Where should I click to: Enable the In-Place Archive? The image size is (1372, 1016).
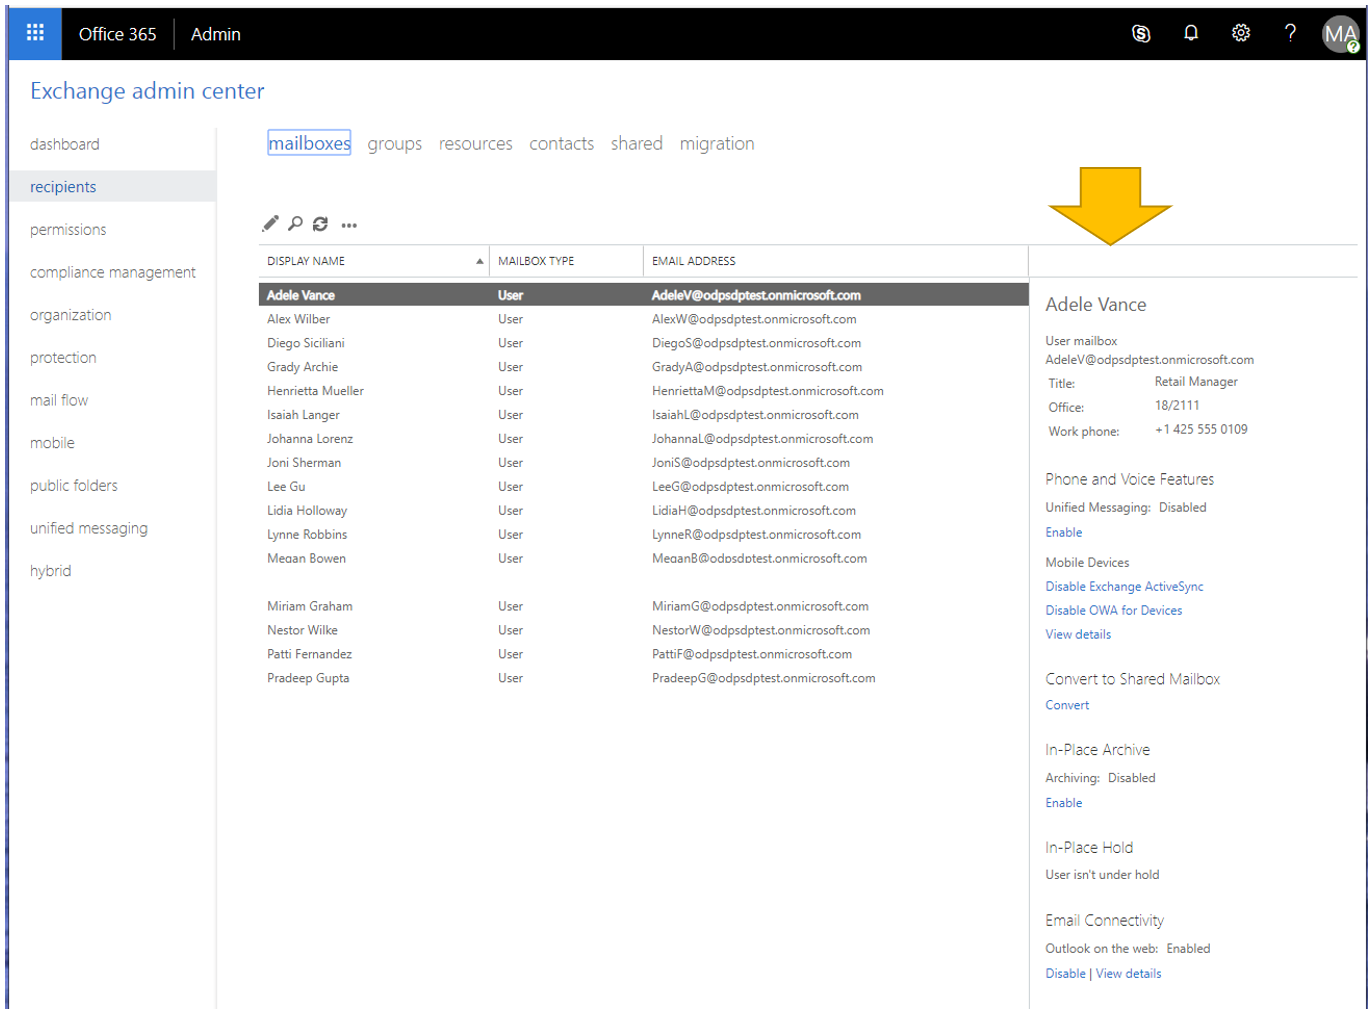(1063, 802)
